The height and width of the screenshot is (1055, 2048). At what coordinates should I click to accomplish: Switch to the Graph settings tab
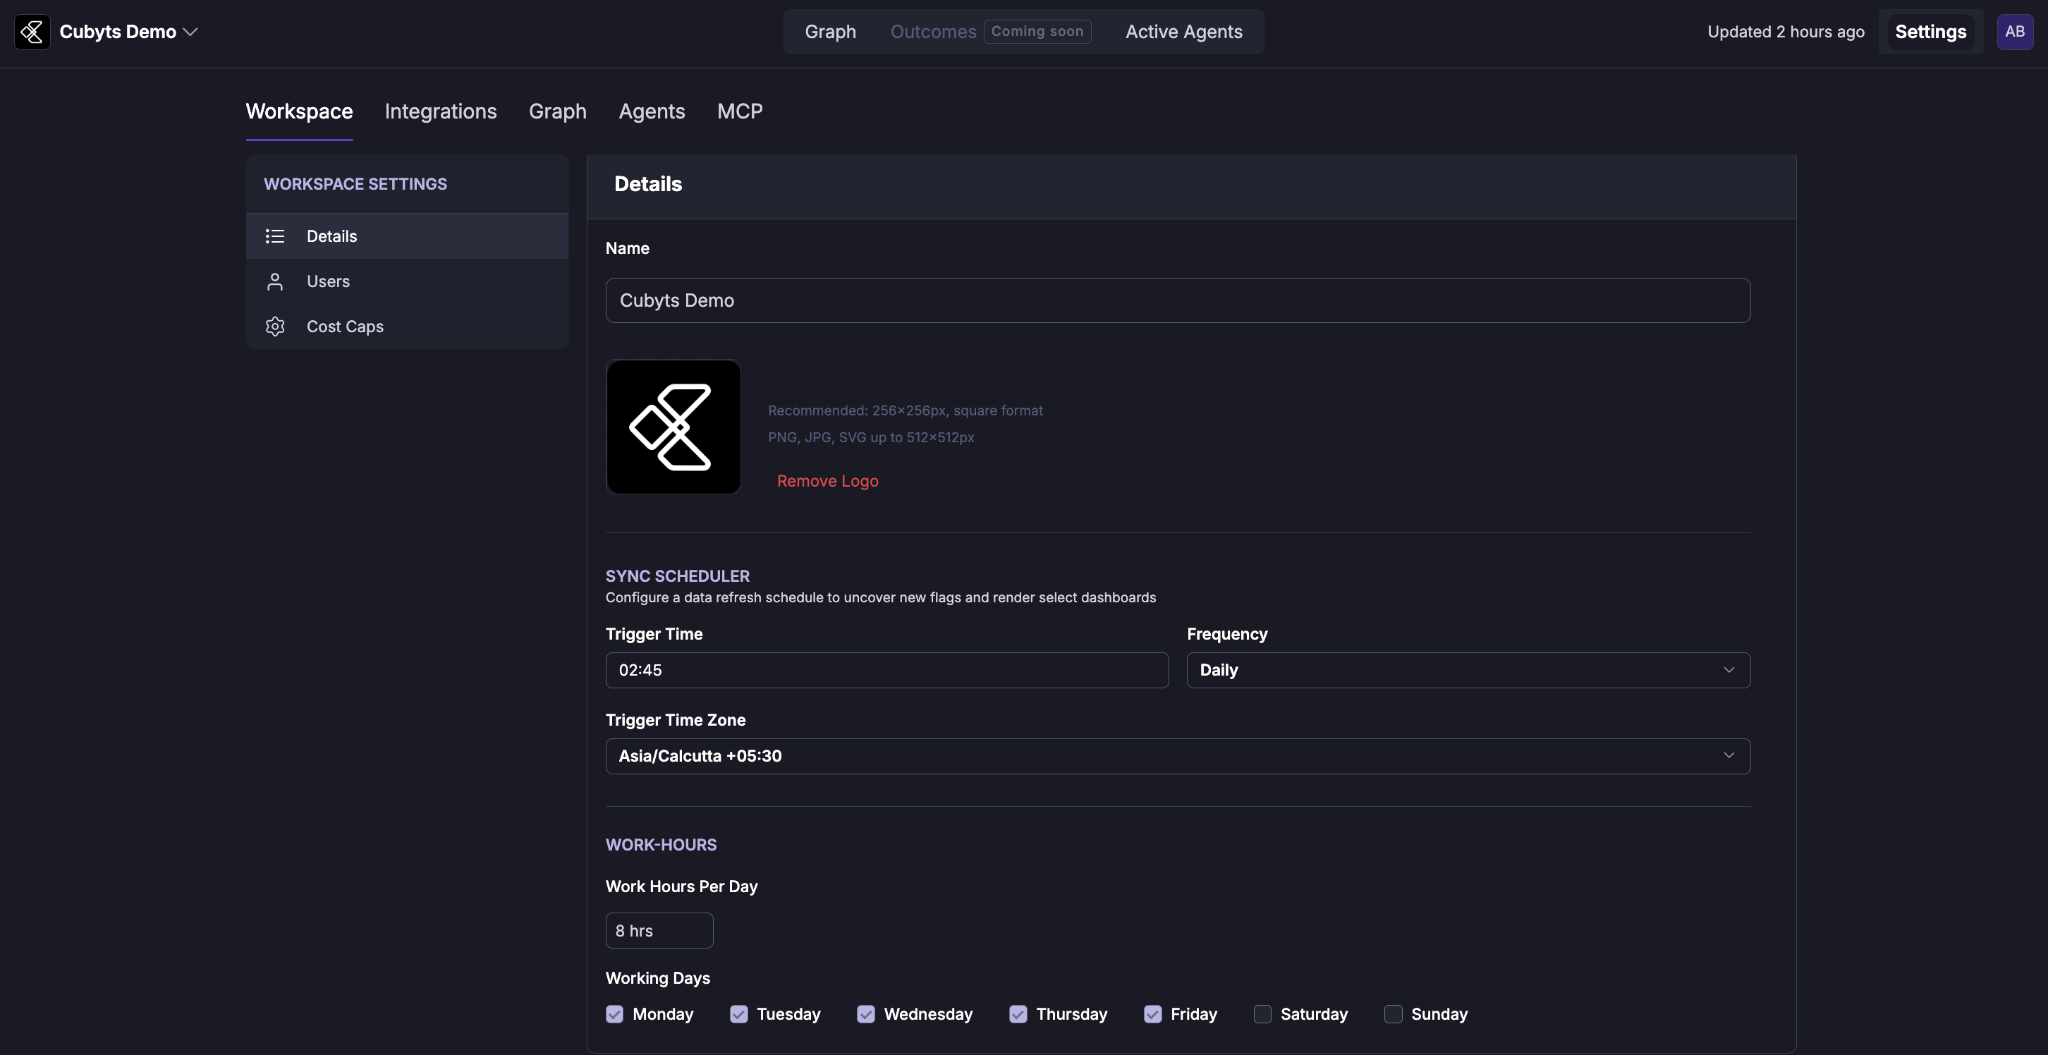pos(558,111)
